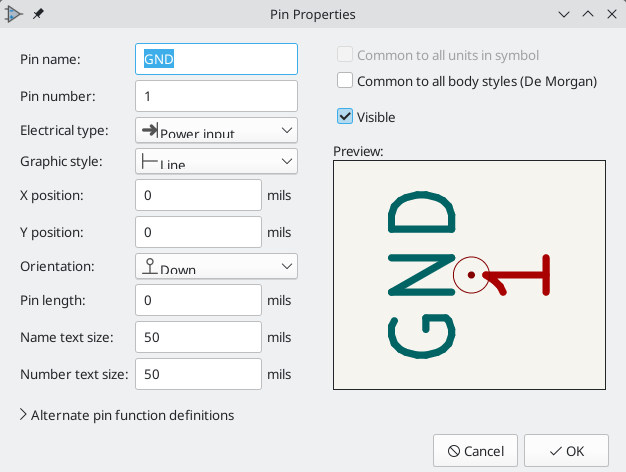
Task: Click the power input arrow icon
Action: 150,130
